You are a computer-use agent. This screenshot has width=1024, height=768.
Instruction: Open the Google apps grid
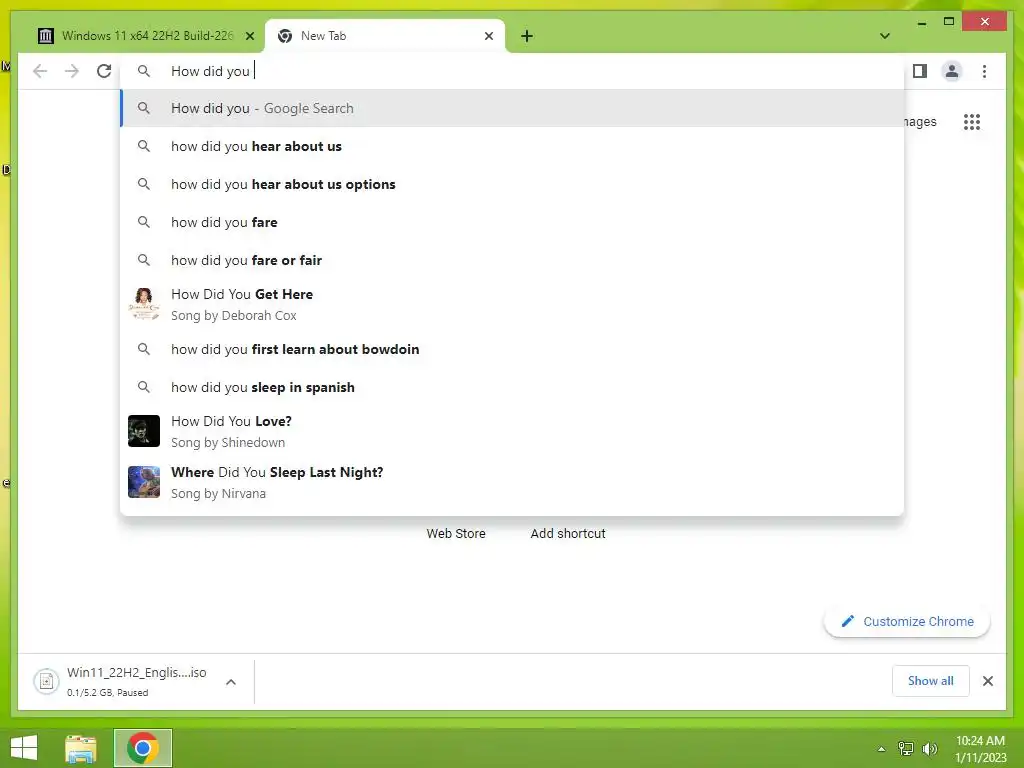coord(972,121)
